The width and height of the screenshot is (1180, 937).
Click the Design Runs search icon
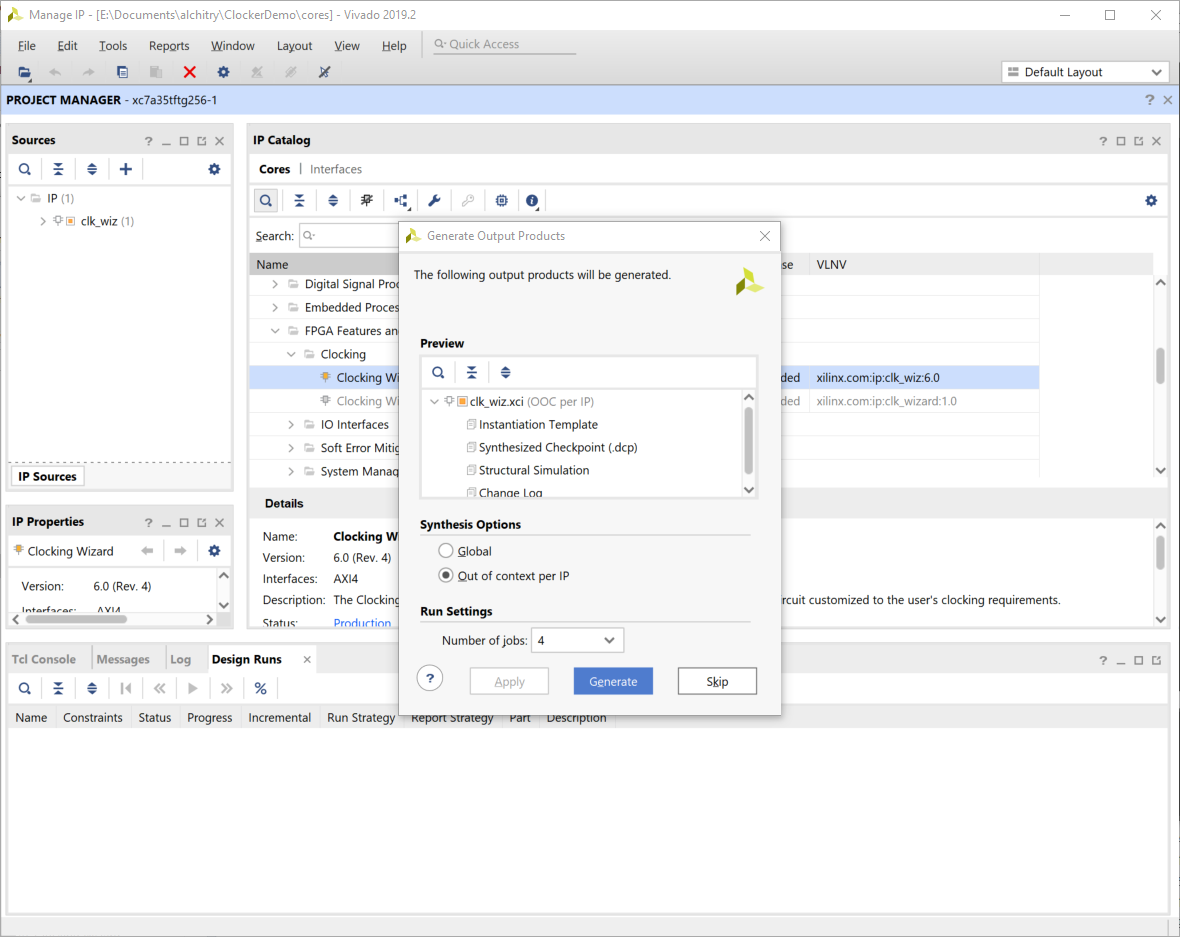[x=25, y=689]
